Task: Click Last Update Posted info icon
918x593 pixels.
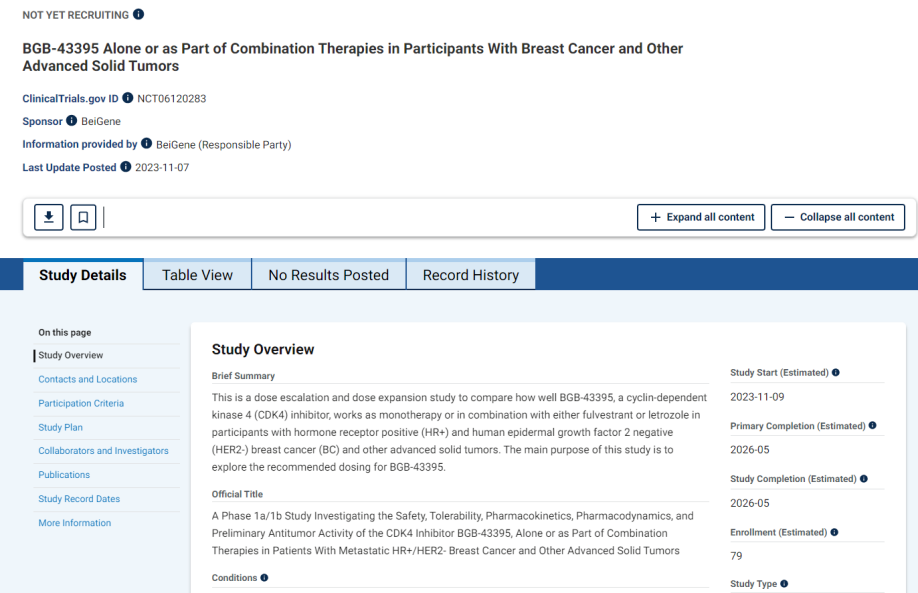Action: [x=126, y=167]
